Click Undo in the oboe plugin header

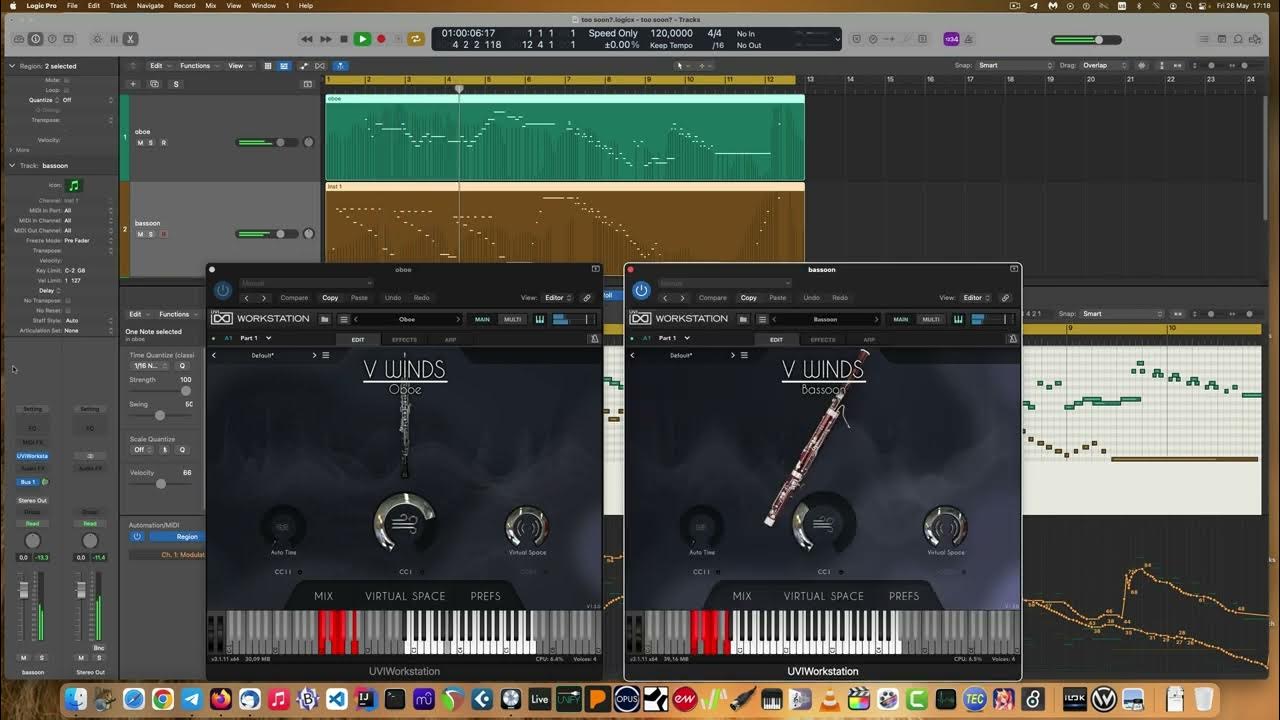[393, 297]
